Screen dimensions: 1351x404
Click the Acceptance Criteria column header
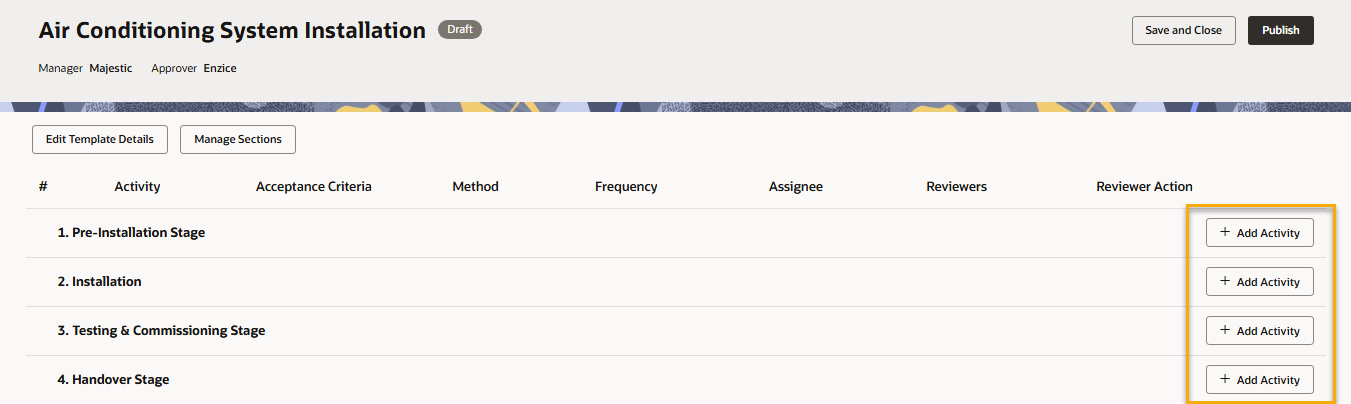point(313,186)
